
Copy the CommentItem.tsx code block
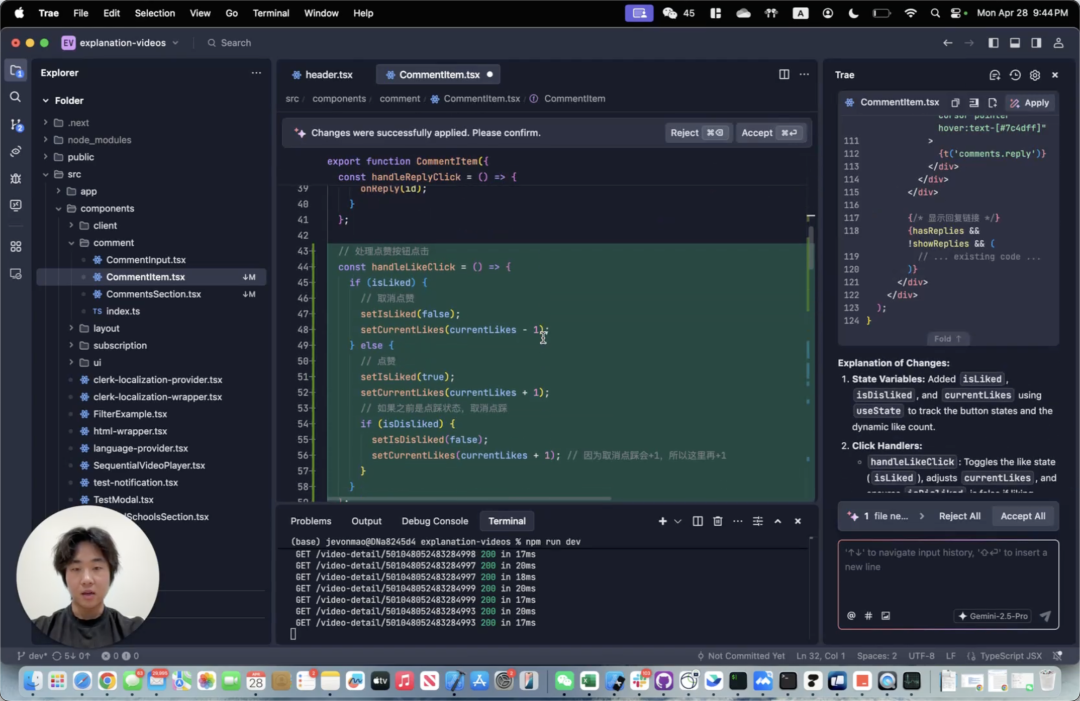point(956,103)
